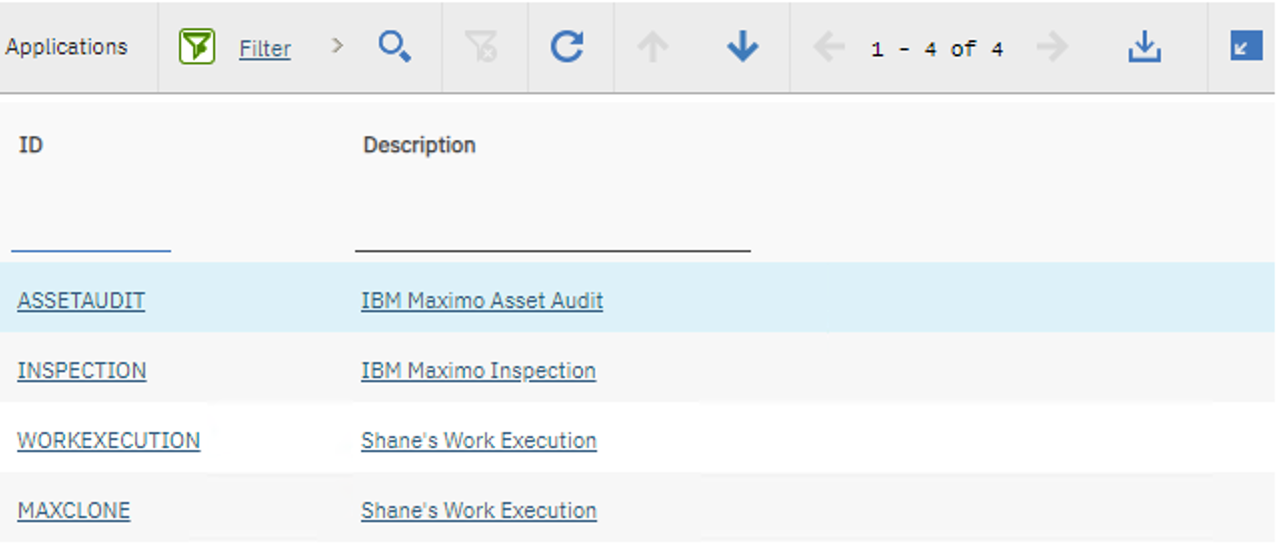This screenshot has height=549, width=1280.
Task: Expand the Filter menu chevron
Action: [337, 46]
